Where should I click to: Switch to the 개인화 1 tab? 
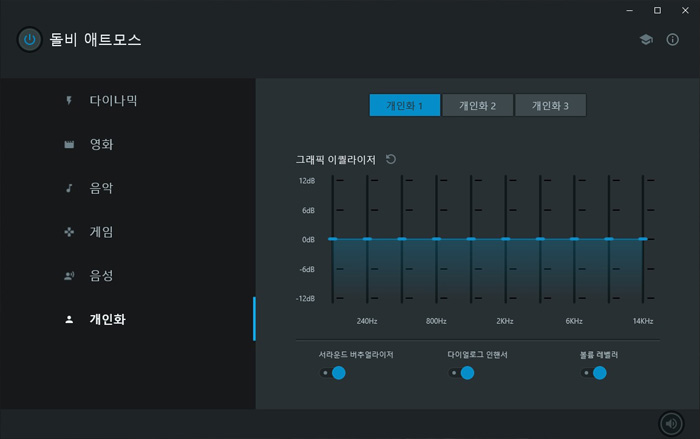(404, 105)
